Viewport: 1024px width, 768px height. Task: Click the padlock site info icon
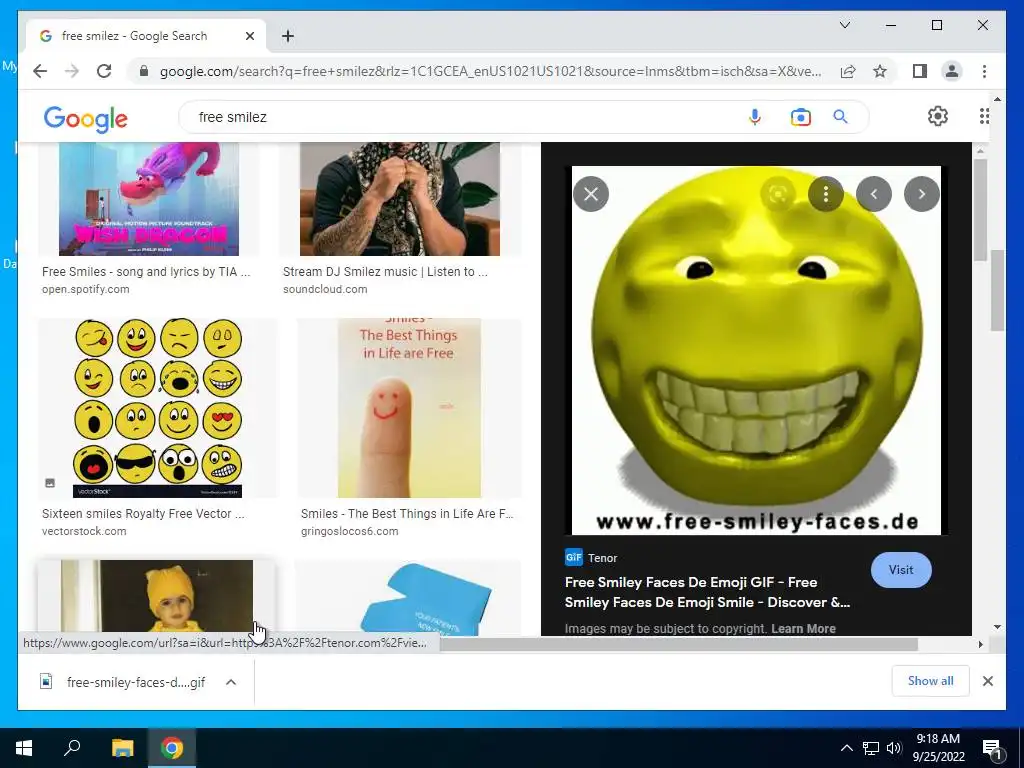[x=144, y=71]
